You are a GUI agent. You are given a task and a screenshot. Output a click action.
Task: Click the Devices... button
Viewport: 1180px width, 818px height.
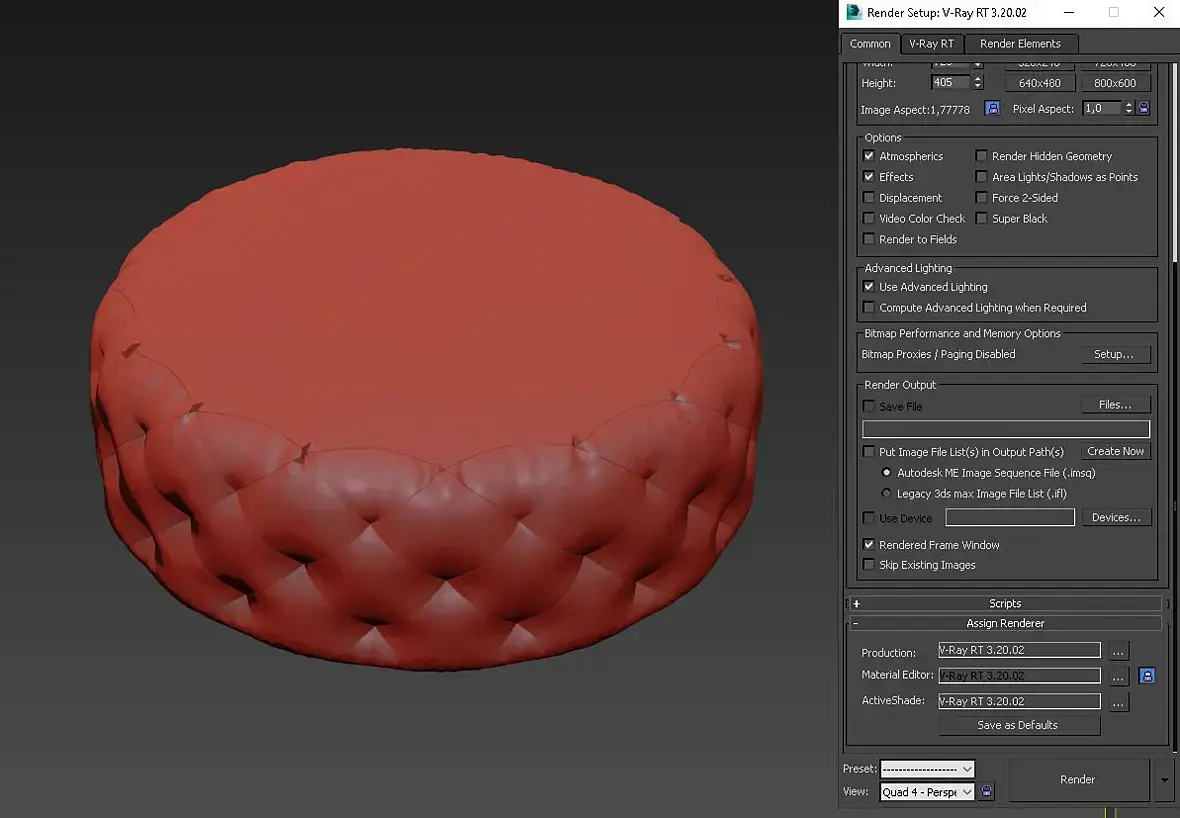1115,518
